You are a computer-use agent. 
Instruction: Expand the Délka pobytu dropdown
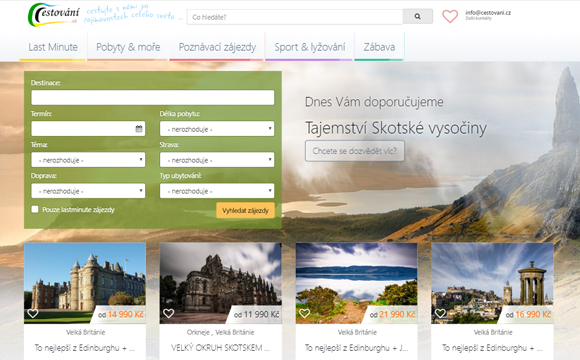(x=217, y=129)
